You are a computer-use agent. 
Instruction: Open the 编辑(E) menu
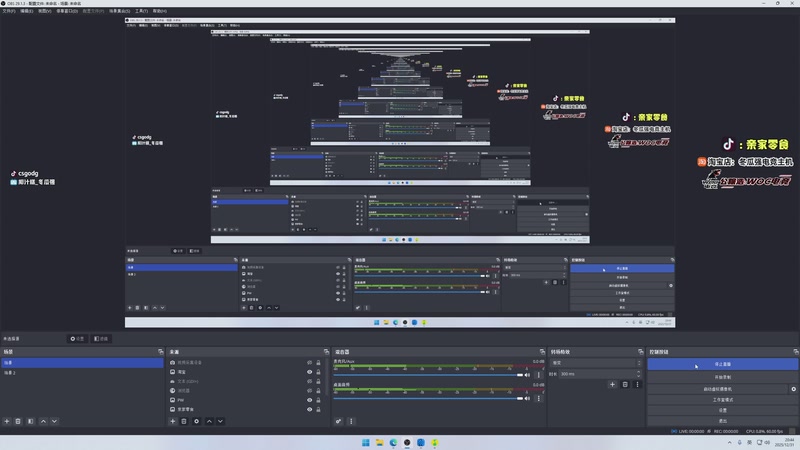click(27, 11)
